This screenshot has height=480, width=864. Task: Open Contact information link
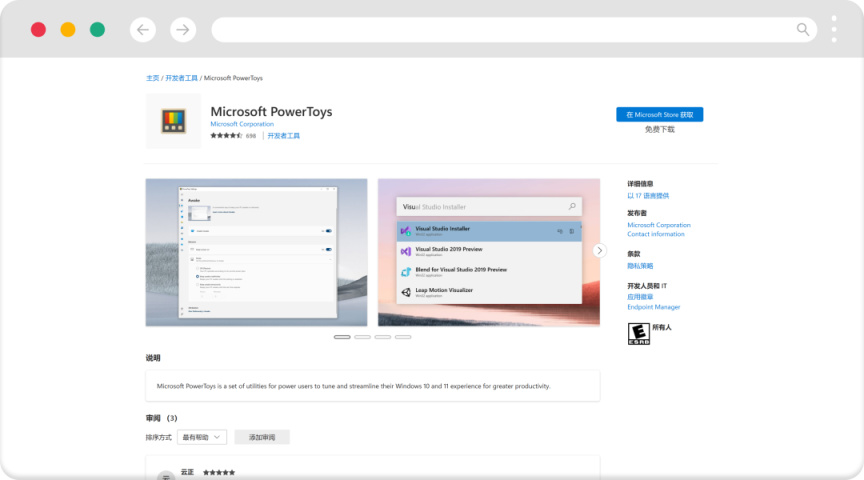[656, 234]
